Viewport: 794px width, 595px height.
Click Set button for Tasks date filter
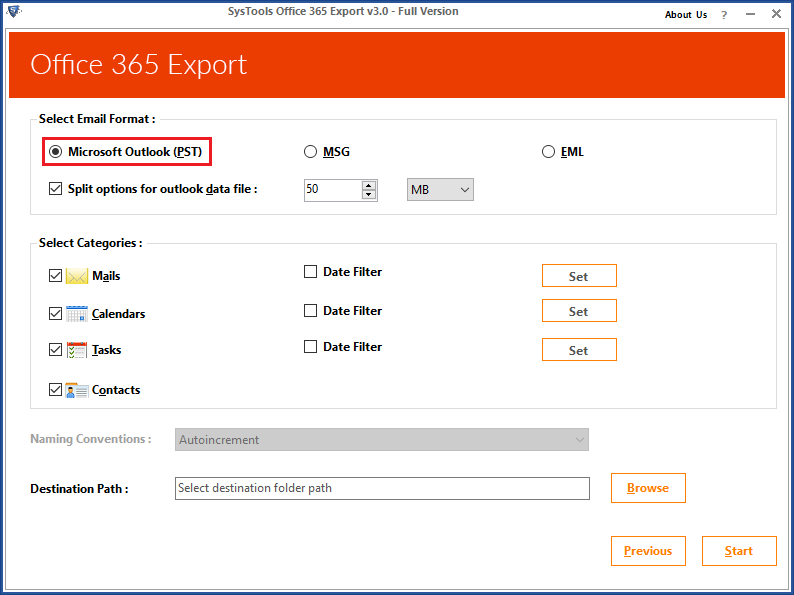pyautogui.click(x=579, y=350)
